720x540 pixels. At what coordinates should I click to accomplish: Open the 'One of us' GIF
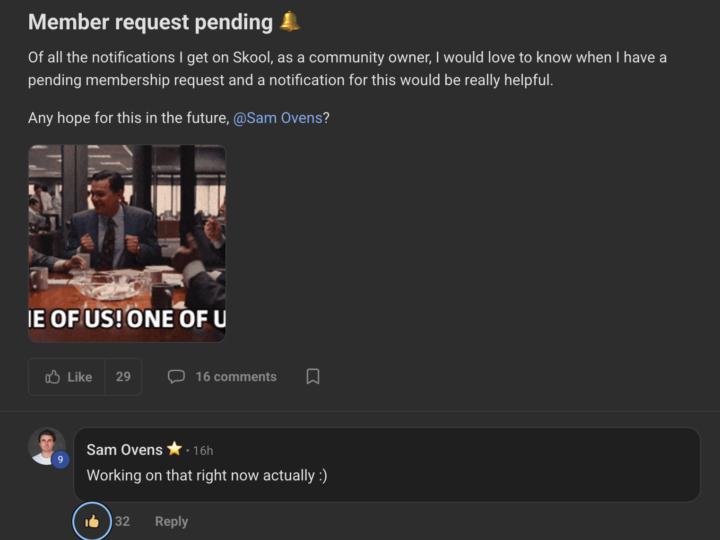pos(127,243)
